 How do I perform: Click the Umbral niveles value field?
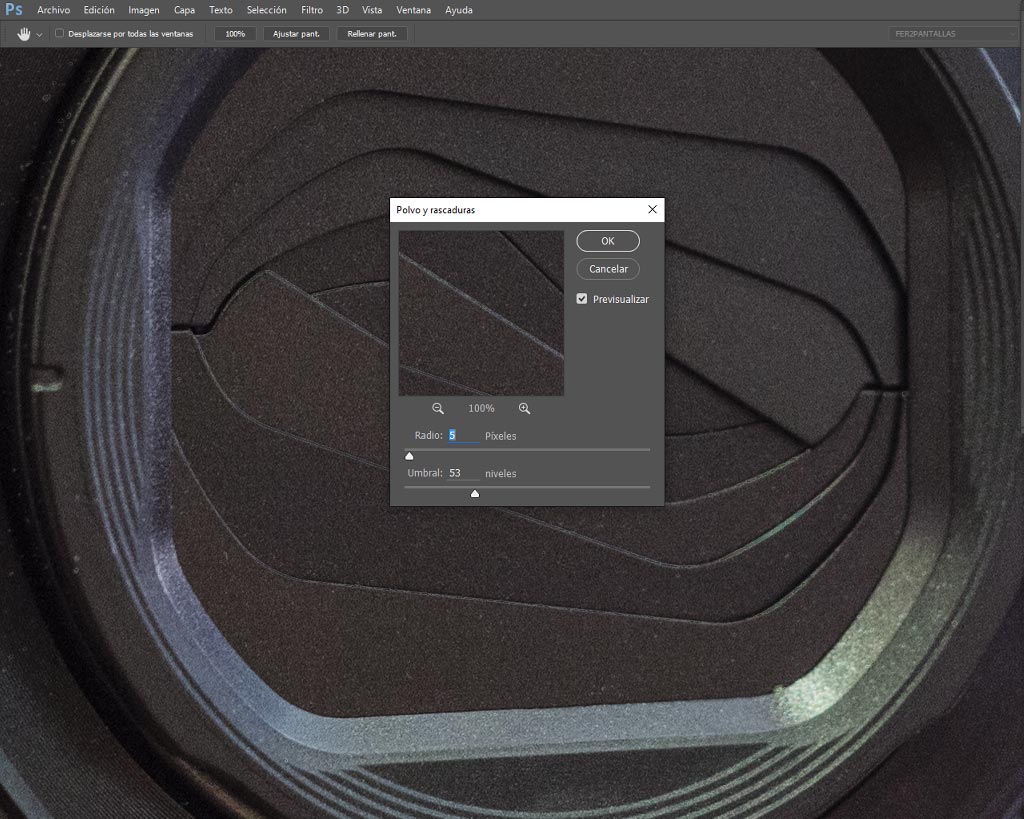(x=464, y=473)
